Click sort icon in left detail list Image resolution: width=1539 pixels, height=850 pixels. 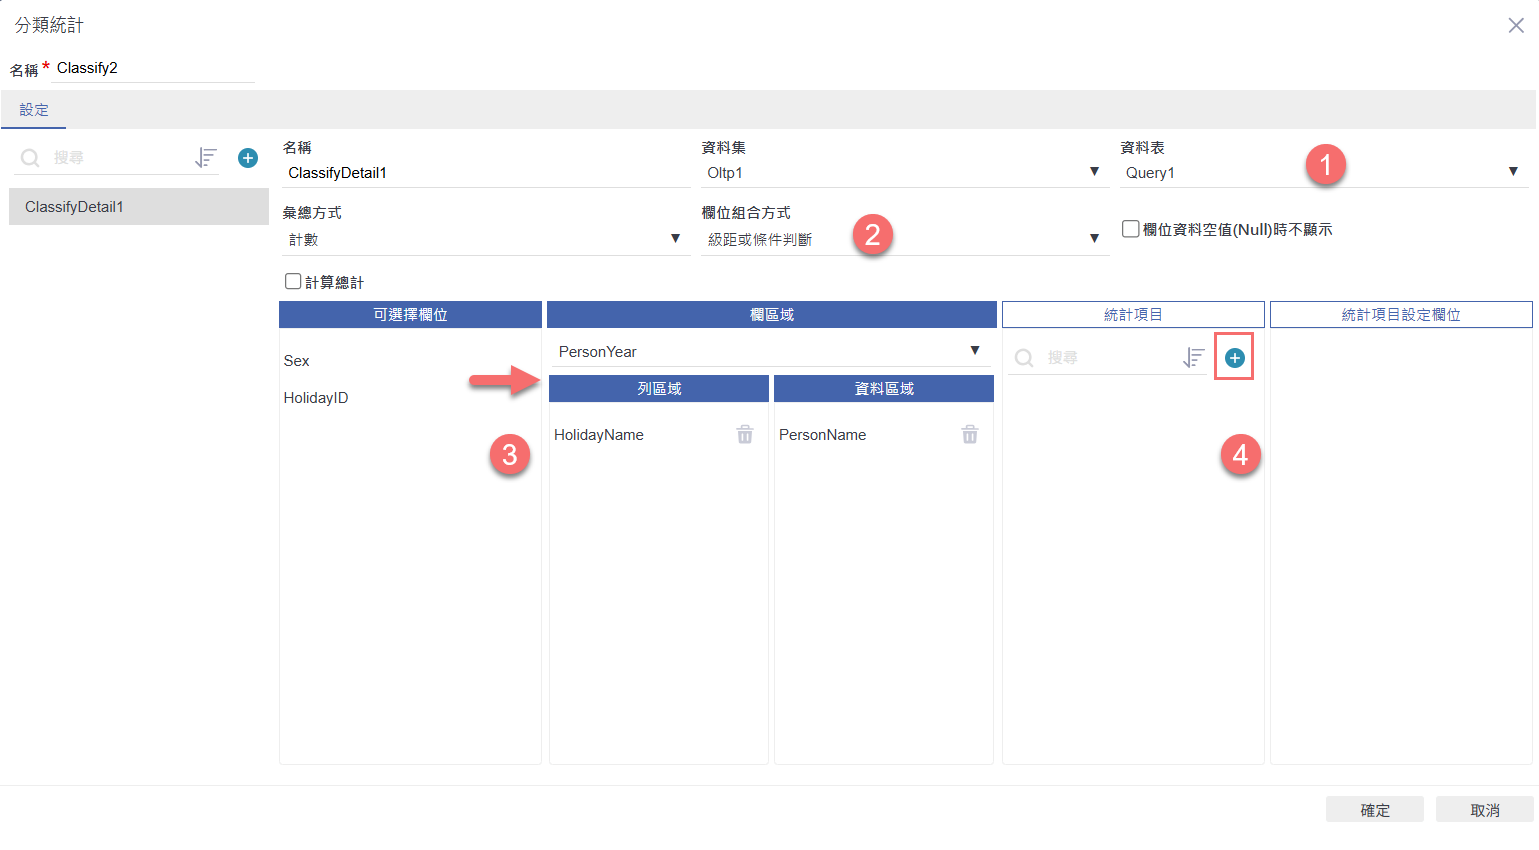206,158
